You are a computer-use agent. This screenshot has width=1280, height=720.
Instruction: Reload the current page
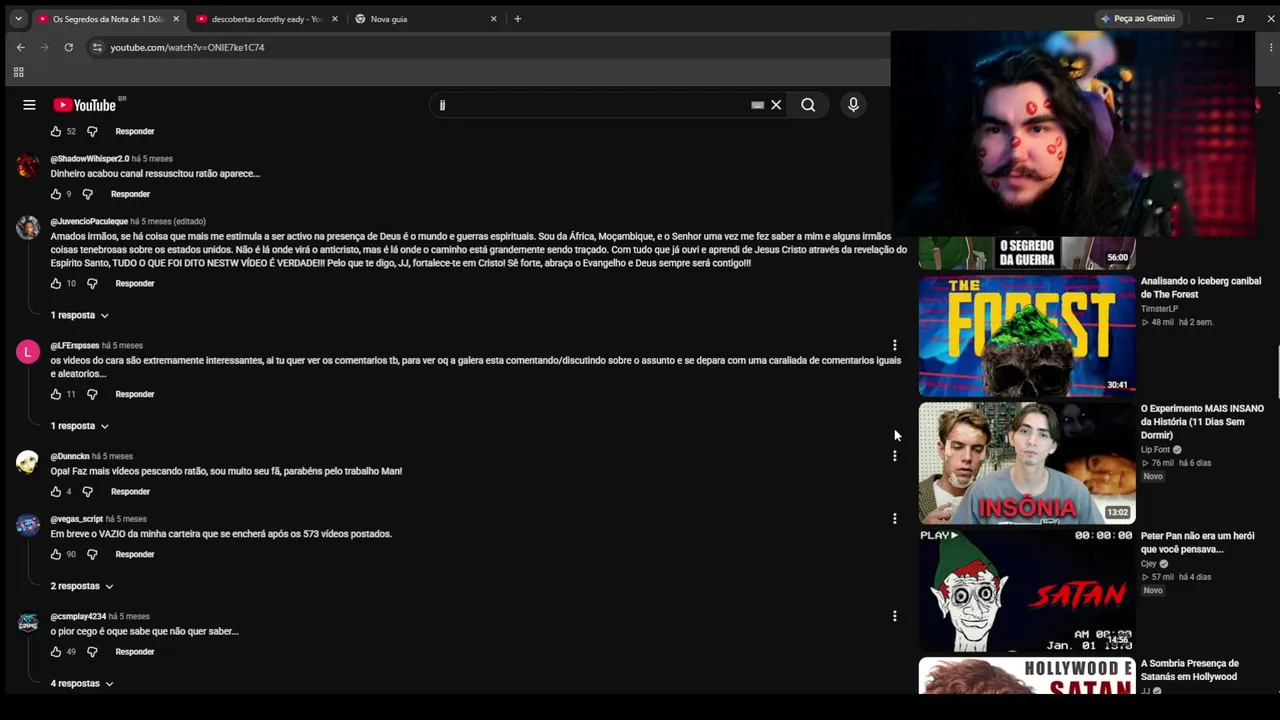pyautogui.click(x=68, y=47)
